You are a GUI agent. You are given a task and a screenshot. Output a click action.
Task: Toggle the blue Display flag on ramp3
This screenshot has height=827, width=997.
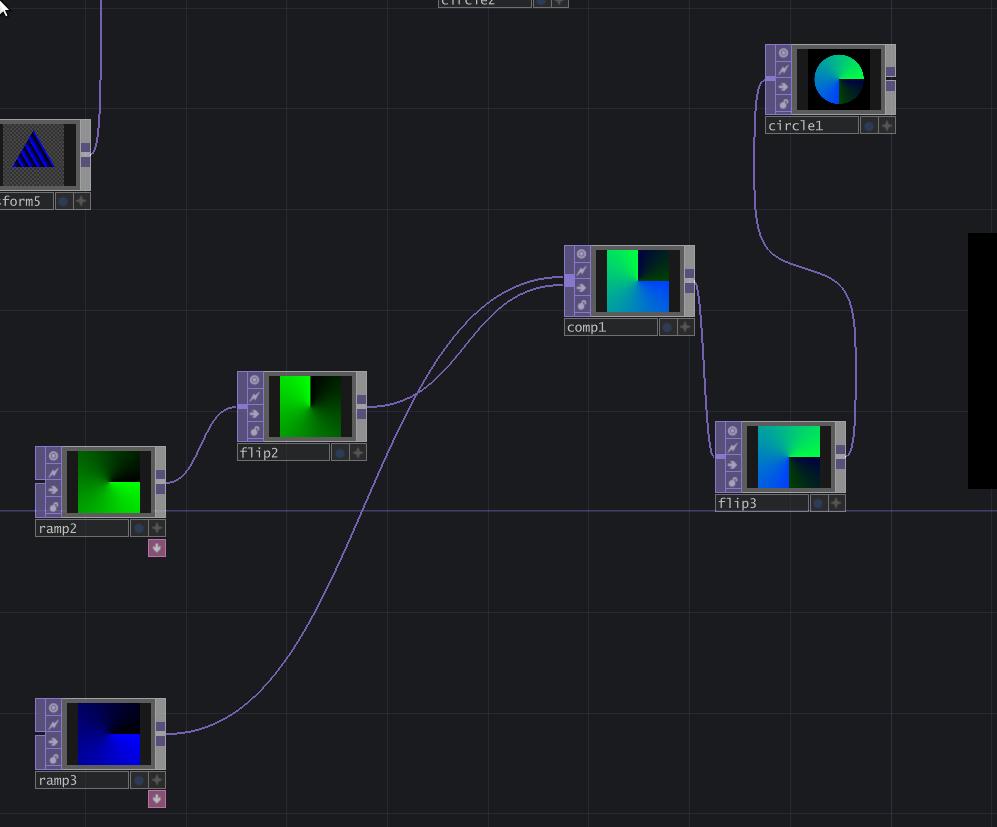click(x=139, y=780)
